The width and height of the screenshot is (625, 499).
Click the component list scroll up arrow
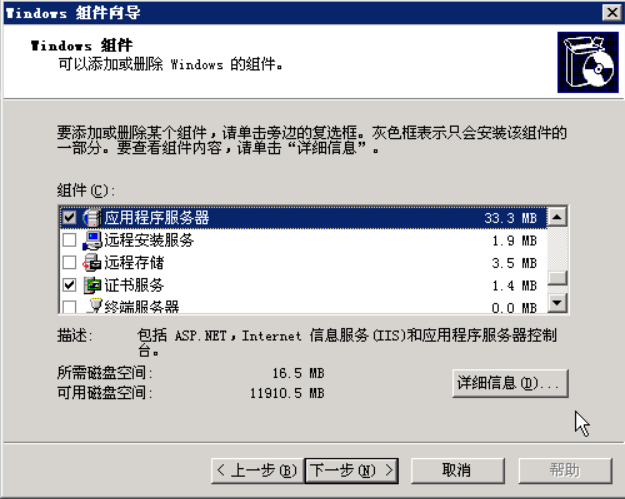point(557,217)
